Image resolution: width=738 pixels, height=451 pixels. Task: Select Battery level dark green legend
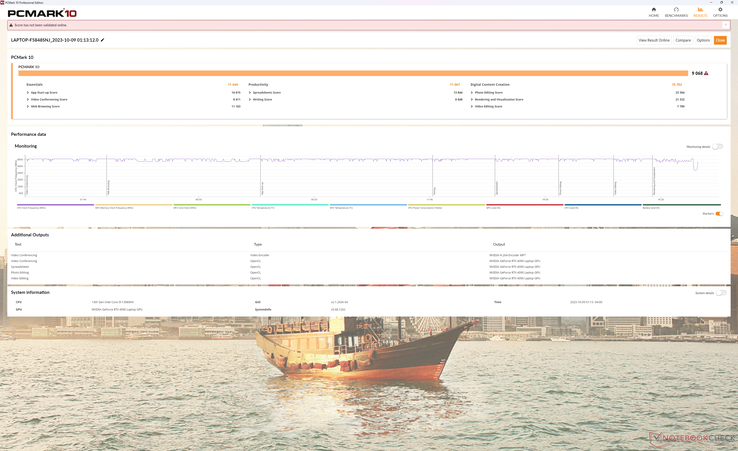tap(681, 206)
